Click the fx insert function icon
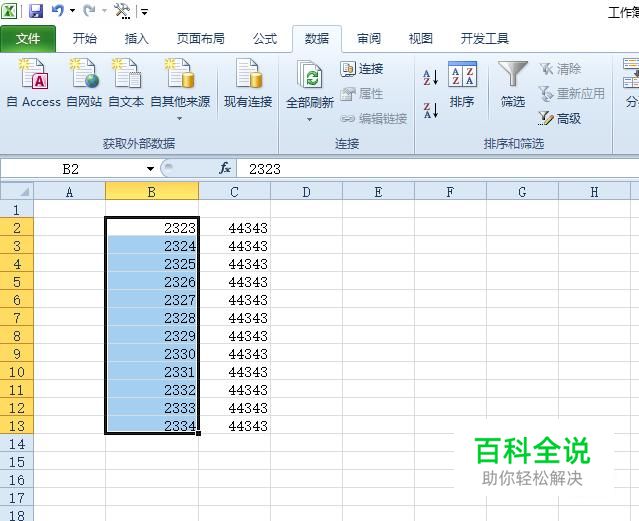The height and width of the screenshot is (521, 639). 225,168
